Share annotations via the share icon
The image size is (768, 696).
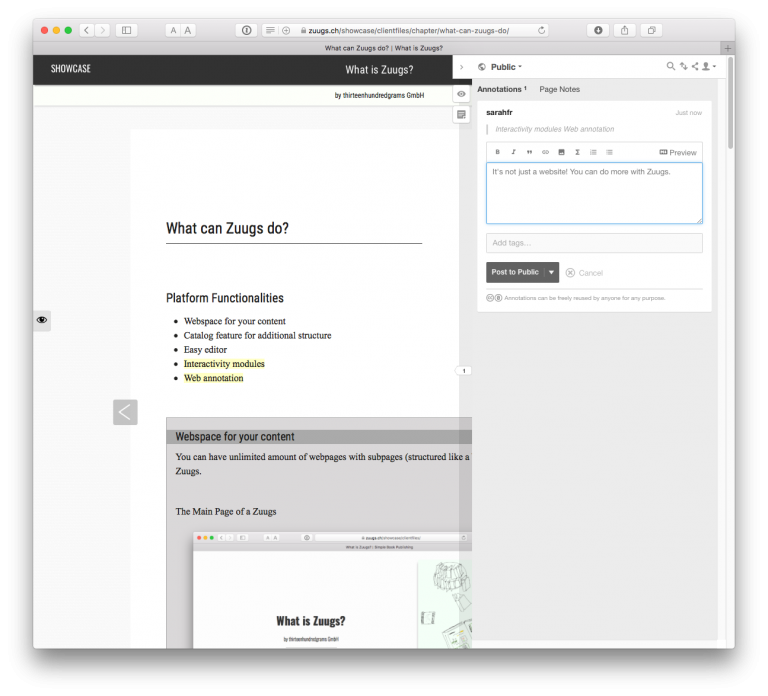point(695,67)
